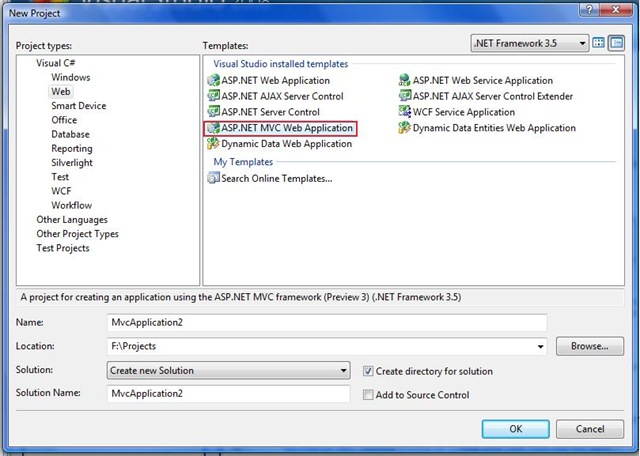Select Visual C# project type
The width and height of the screenshot is (640, 456).
(56, 63)
